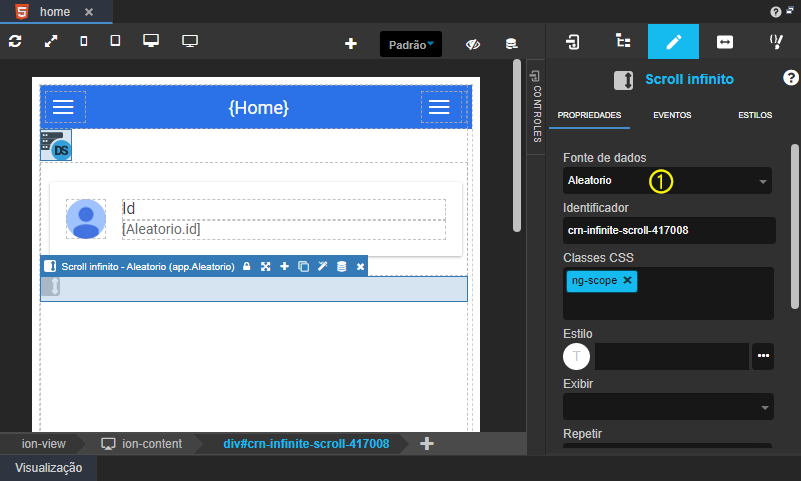Open the test tubes panel icon
The width and height of the screenshot is (801, 481).
tap(776, 41)
